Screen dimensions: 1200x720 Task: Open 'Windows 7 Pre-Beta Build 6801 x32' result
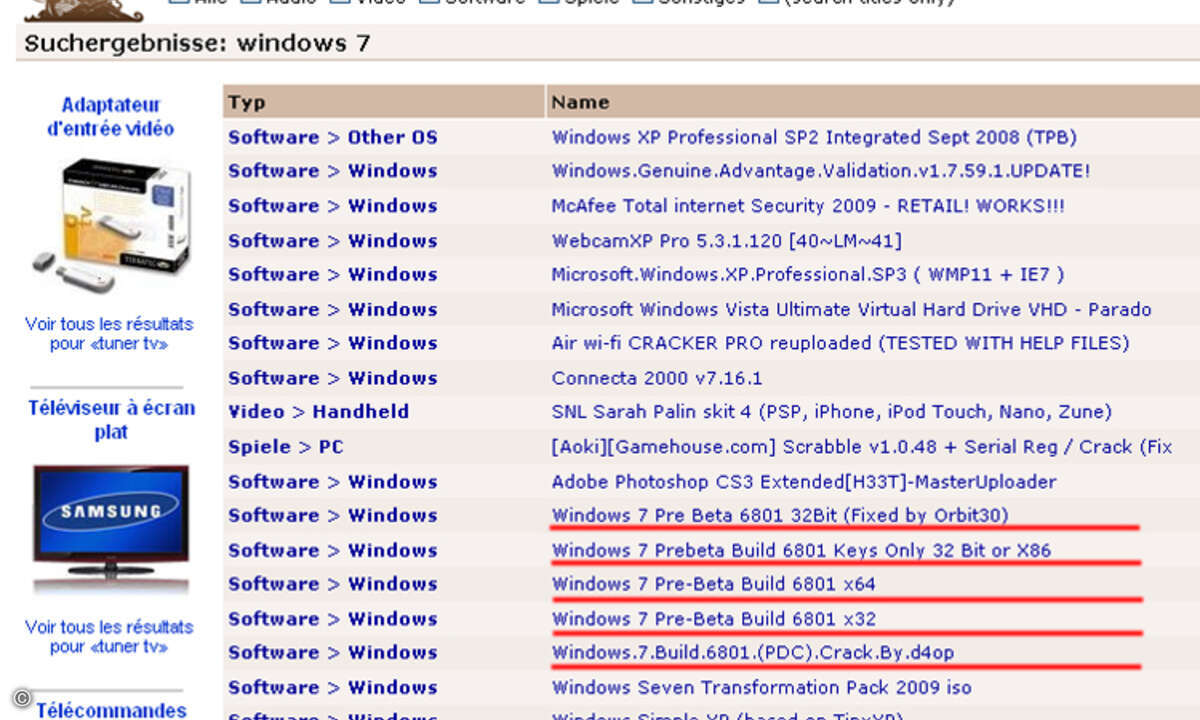713,619
